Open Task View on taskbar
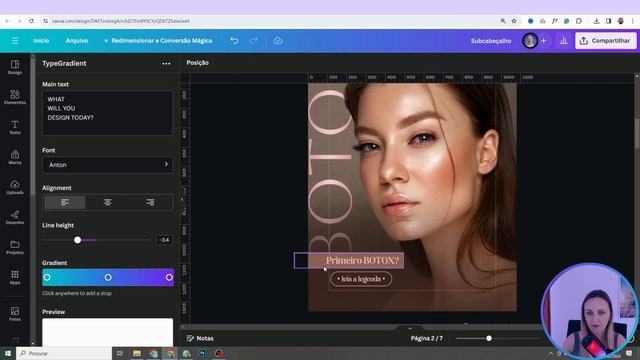640x360 pixels. tap(120, 353)
